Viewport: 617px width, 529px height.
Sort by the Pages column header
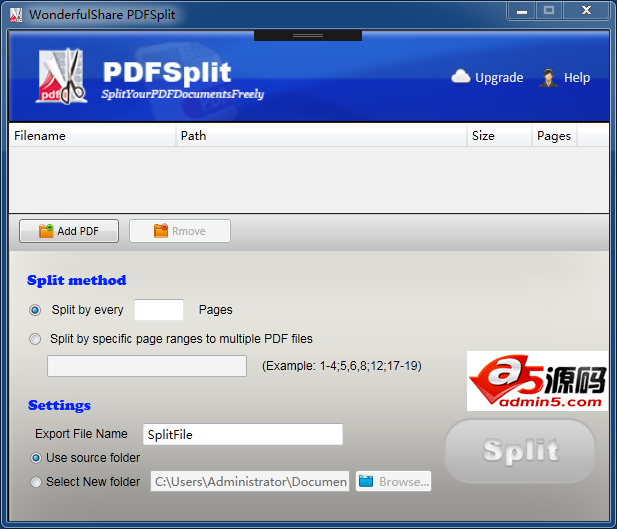point(554,136)
